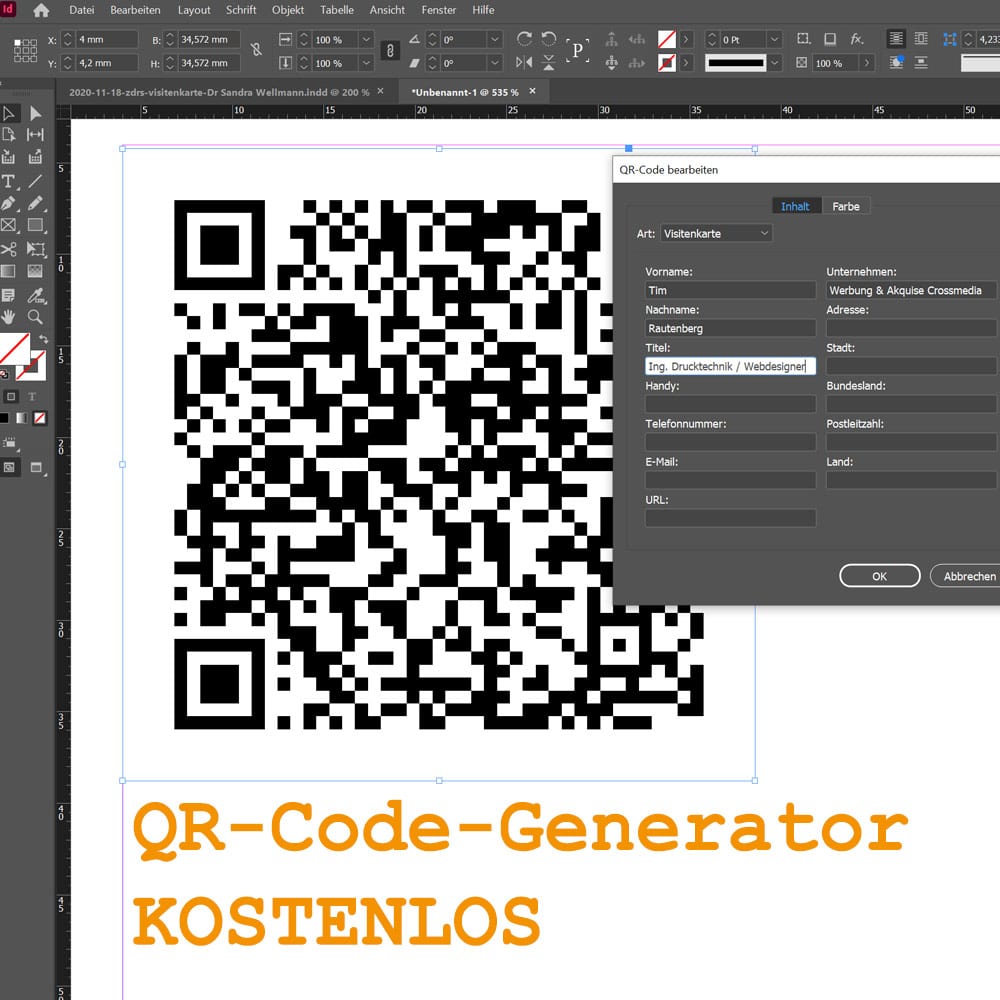Select the Pencil tool
This screenshot has height=1000, width=1000.
pos(35,203)
